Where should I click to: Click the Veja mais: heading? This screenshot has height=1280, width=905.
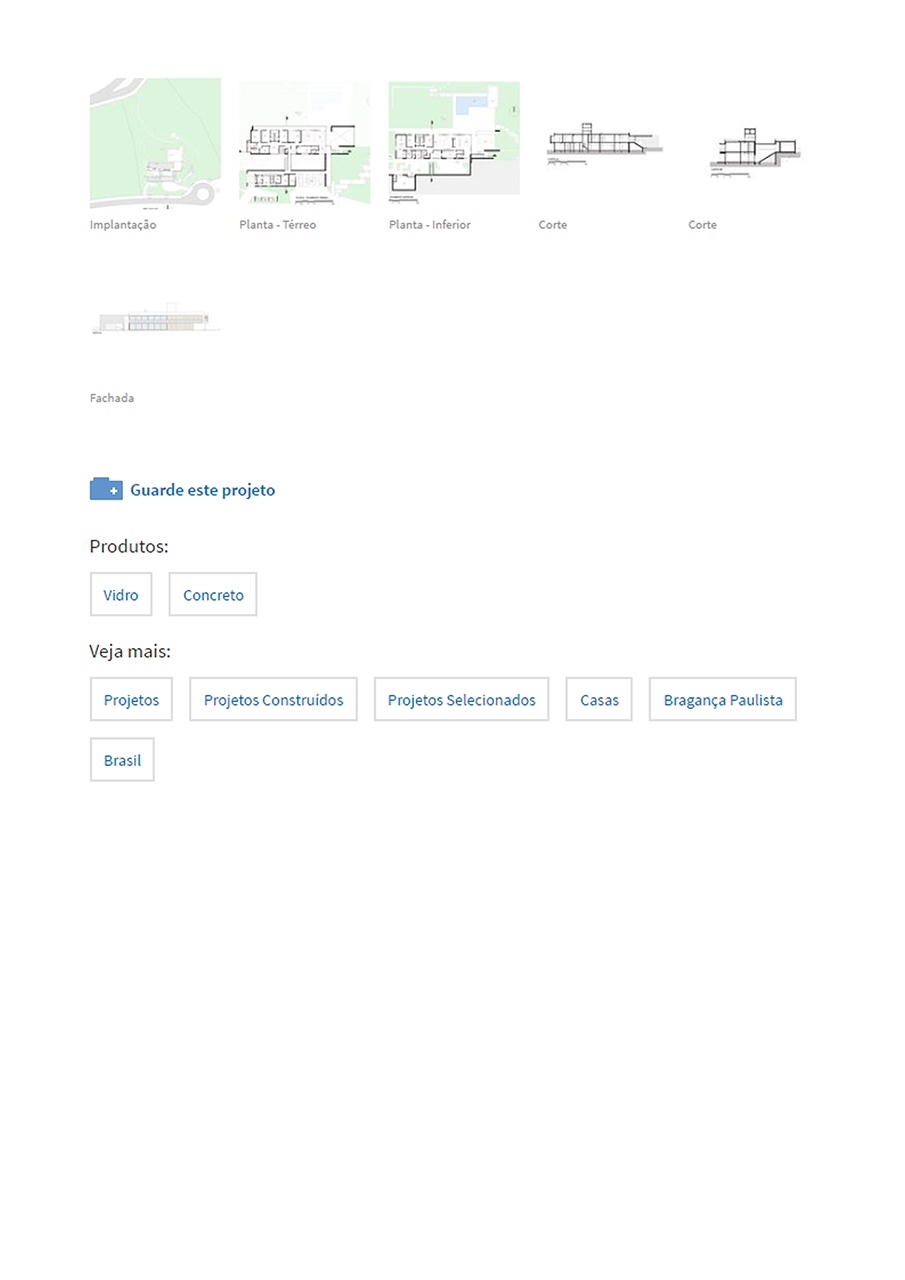tap(130, 651)
